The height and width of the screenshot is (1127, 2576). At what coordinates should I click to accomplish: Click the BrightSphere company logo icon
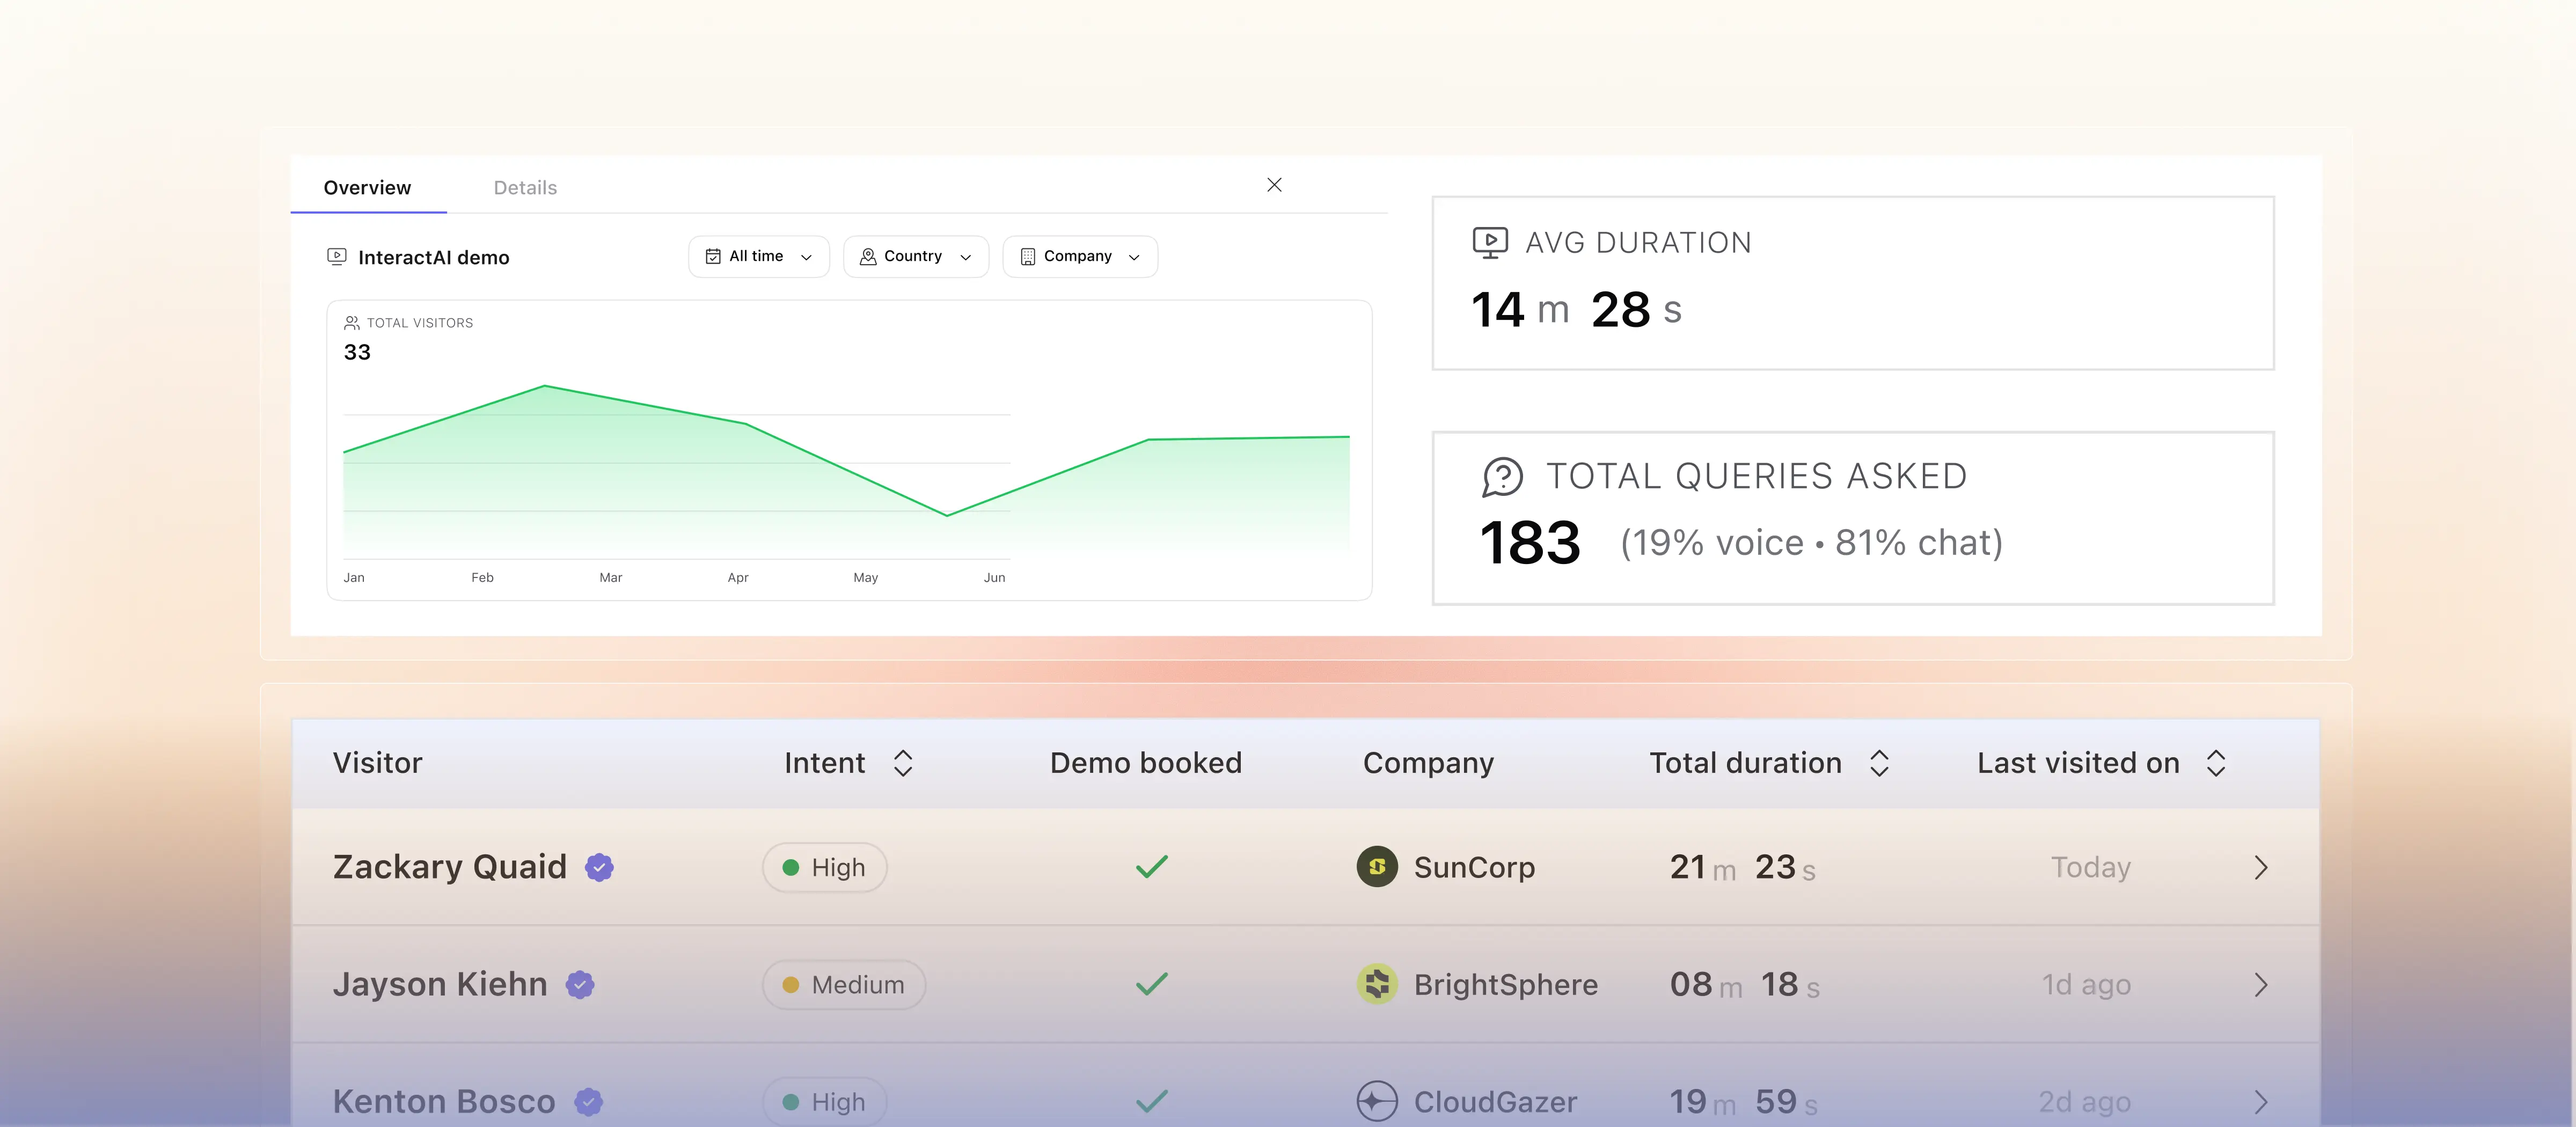1377,984
